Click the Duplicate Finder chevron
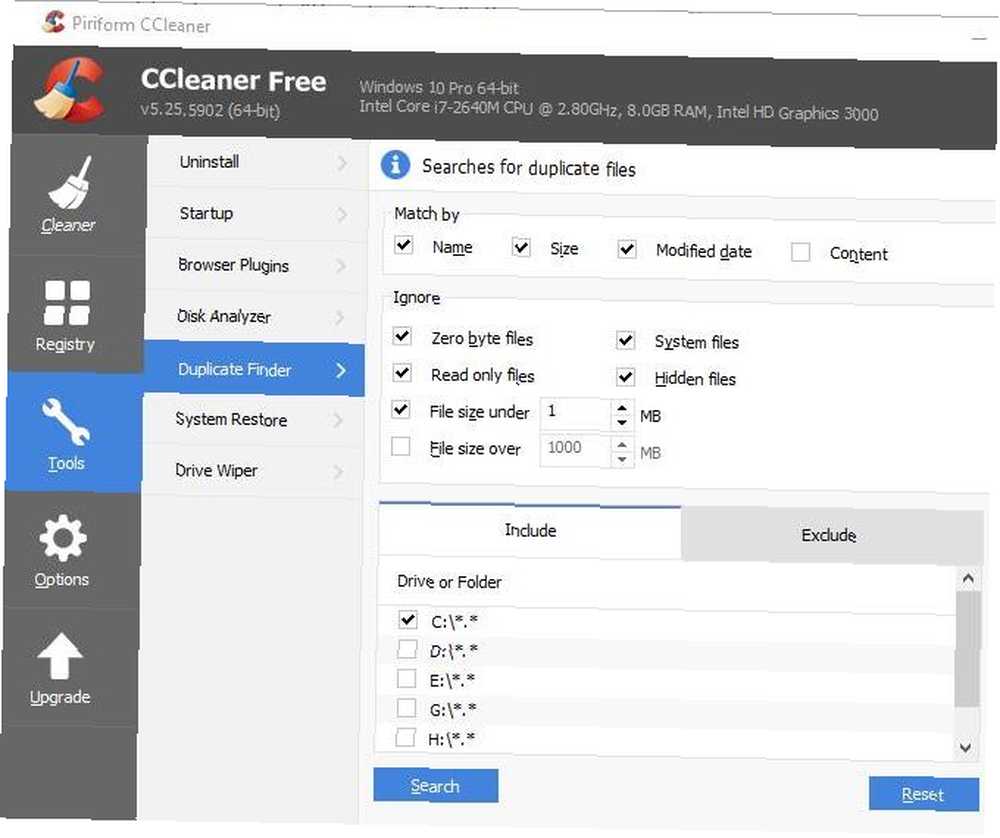1000x838 pixels. (341, 370)
